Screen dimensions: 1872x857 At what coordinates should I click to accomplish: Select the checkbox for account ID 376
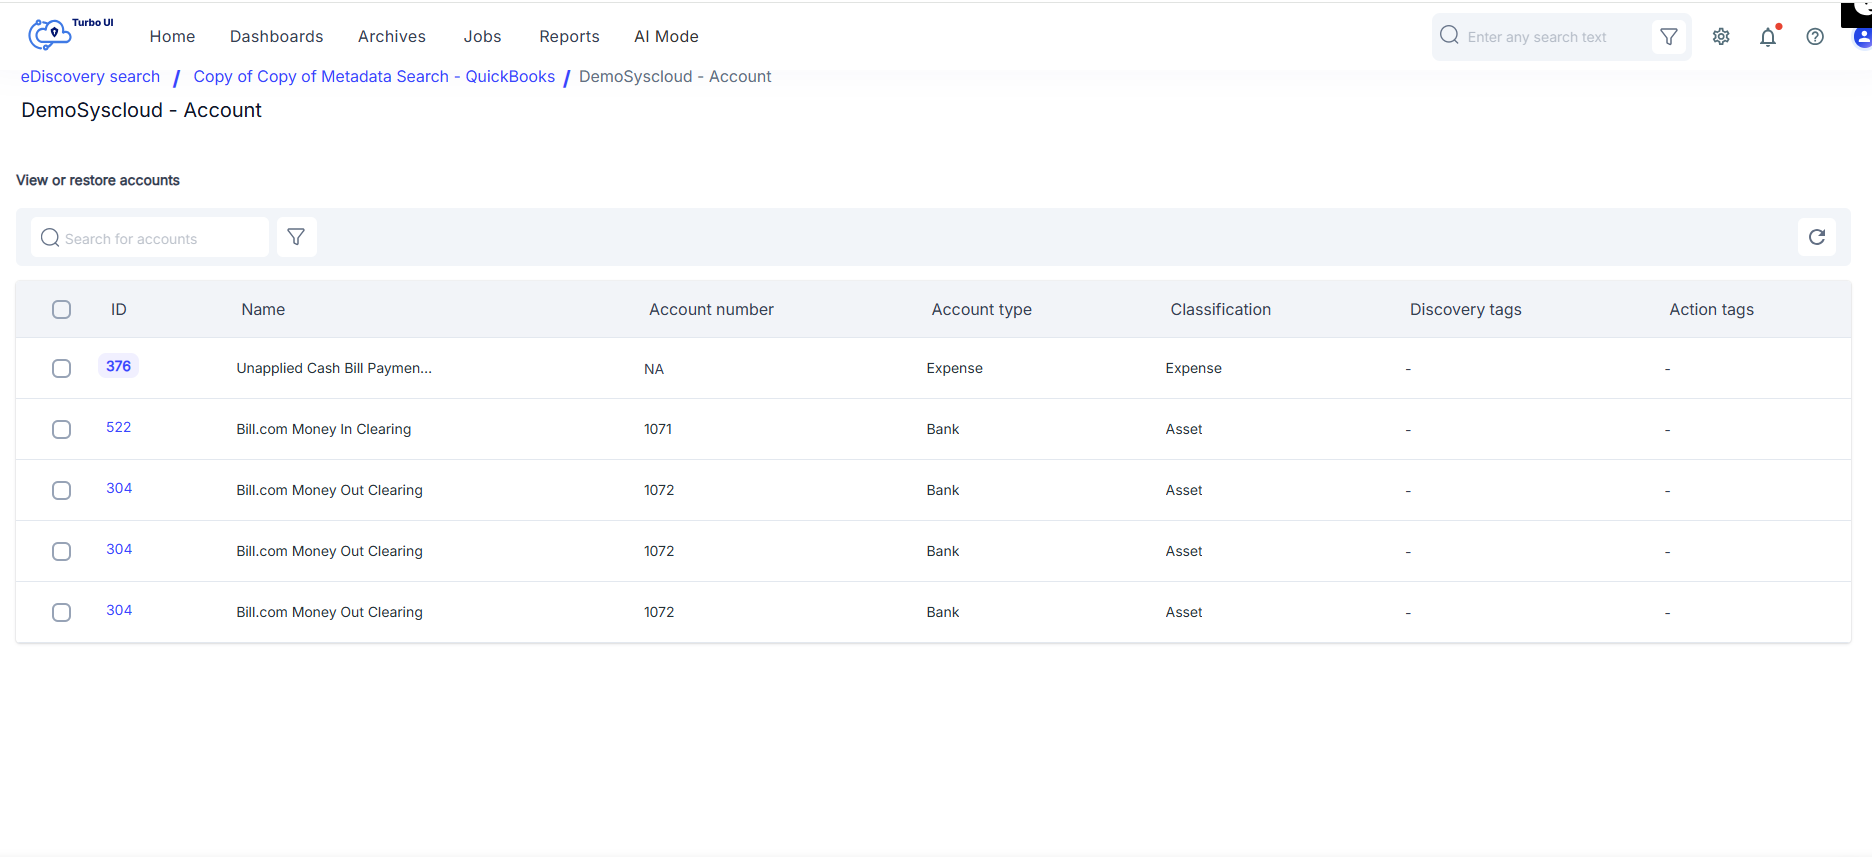pyautogui.click(x=62, y=369)
